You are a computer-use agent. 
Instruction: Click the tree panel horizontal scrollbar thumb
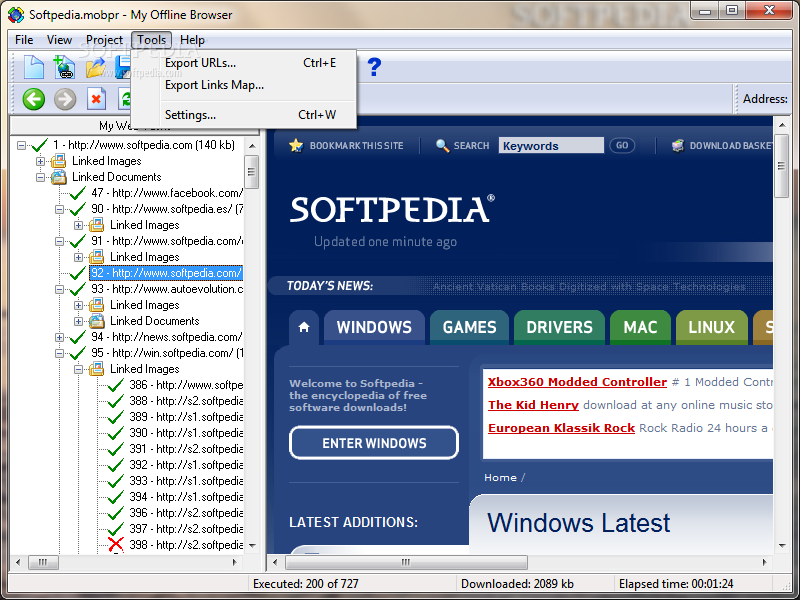[43, 562]
